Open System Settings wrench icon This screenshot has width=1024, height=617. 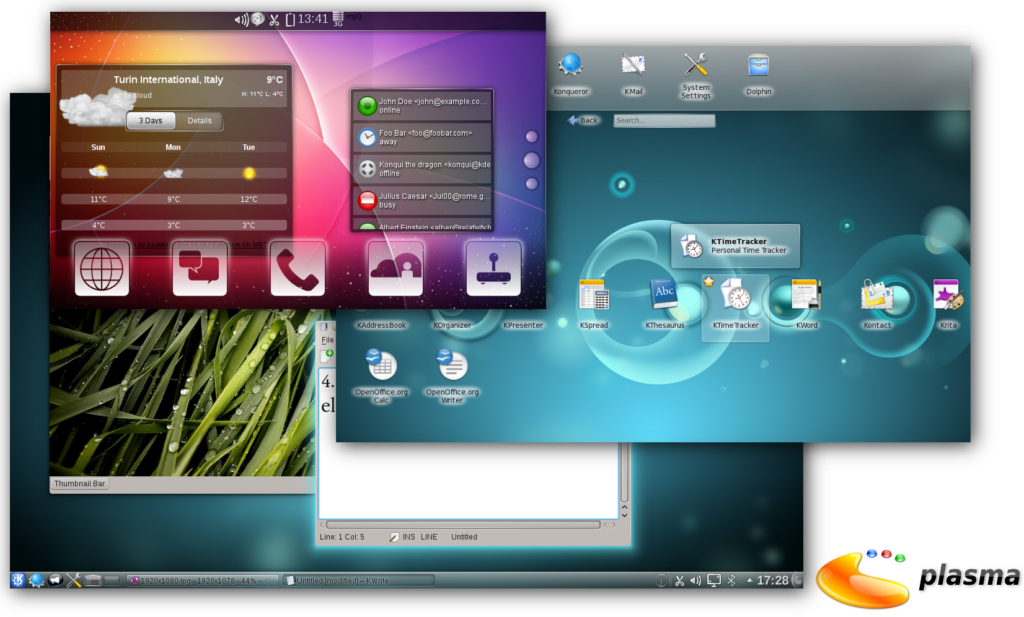pyautogui.click(x=696, y=65)
